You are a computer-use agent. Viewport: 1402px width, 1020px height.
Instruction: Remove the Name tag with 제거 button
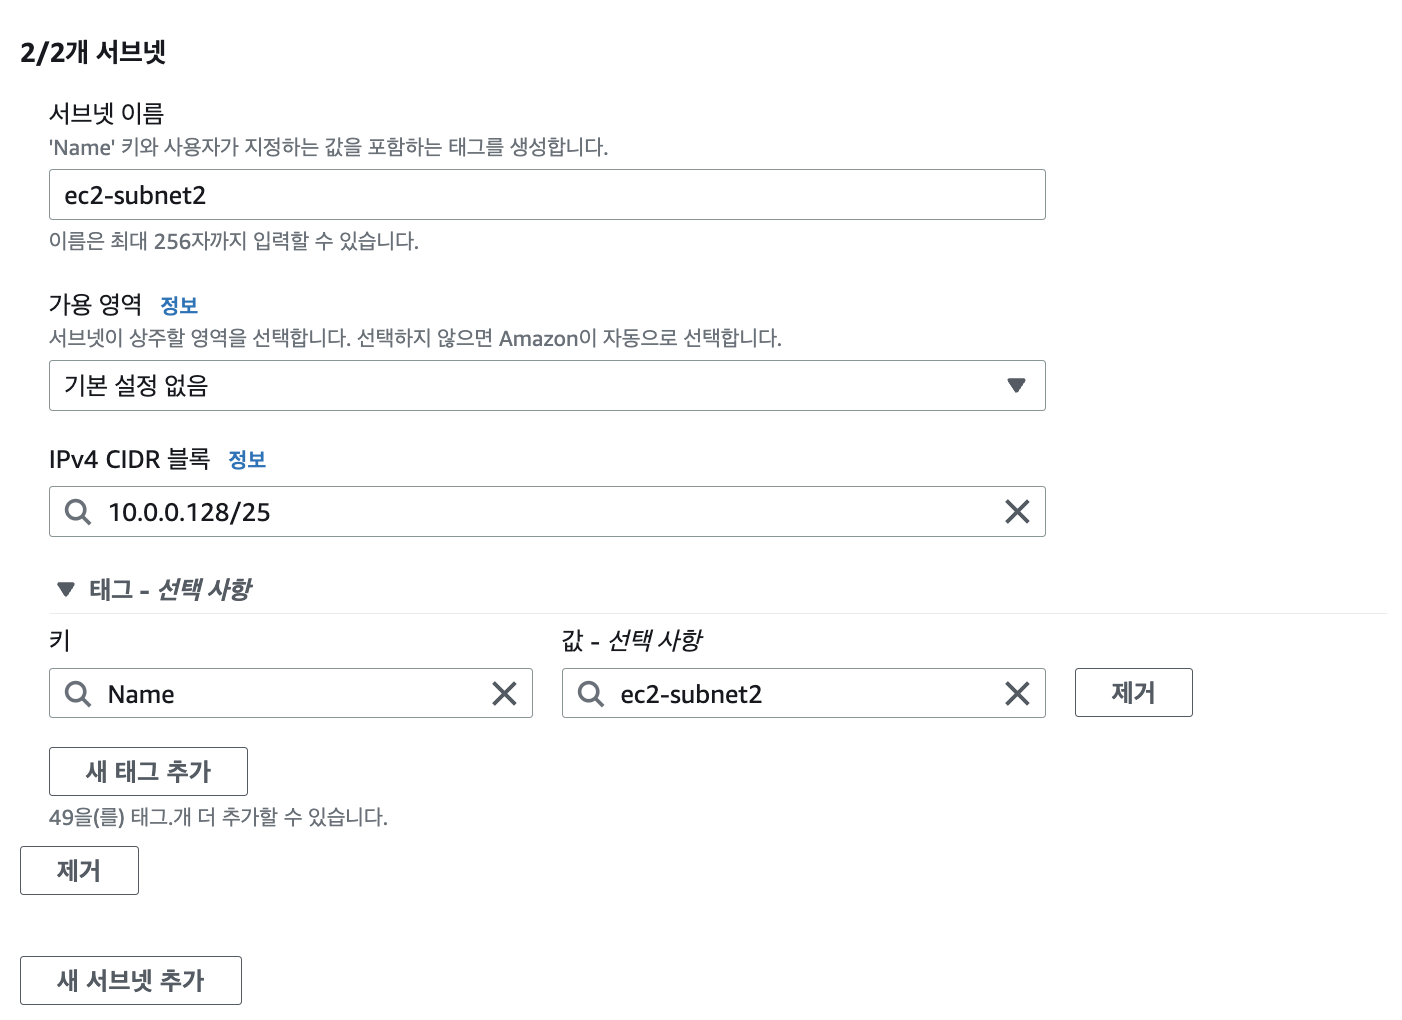1133,693
